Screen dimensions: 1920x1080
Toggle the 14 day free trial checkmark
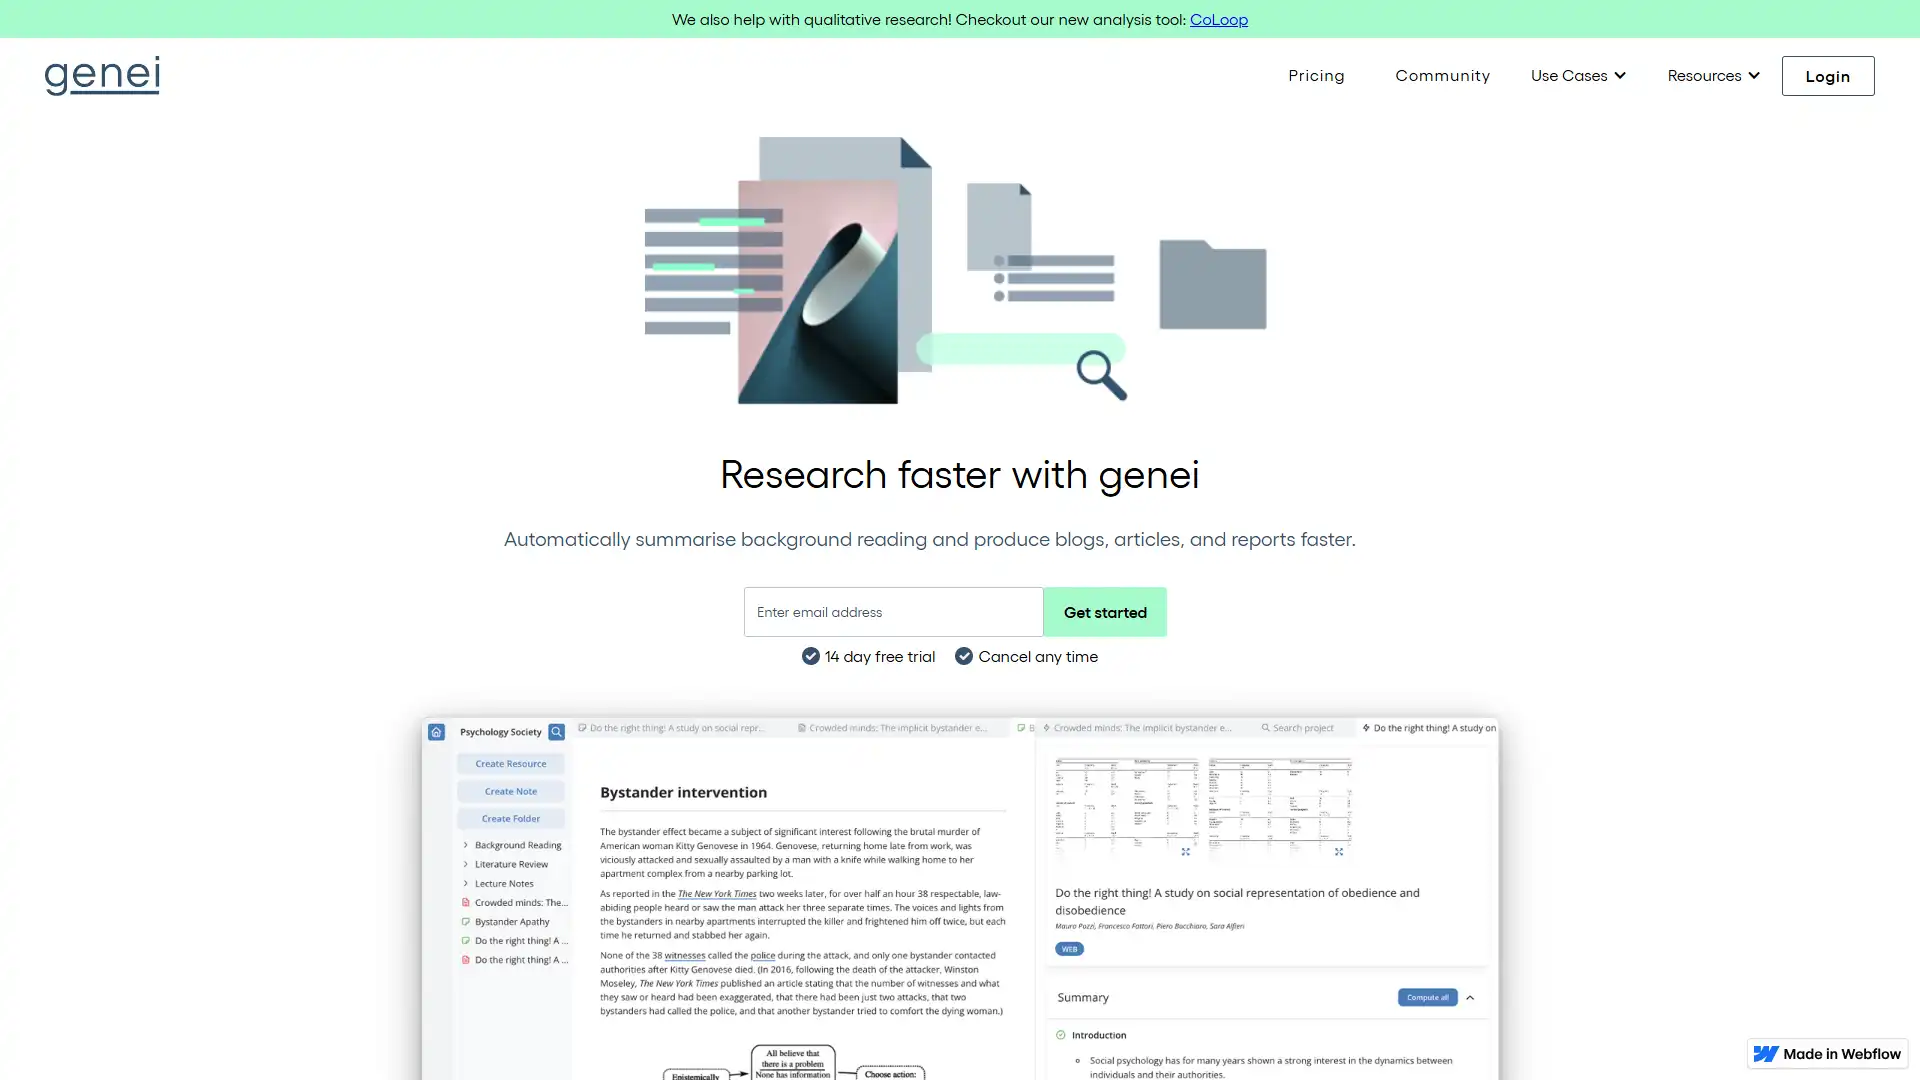tap(810, 657)
